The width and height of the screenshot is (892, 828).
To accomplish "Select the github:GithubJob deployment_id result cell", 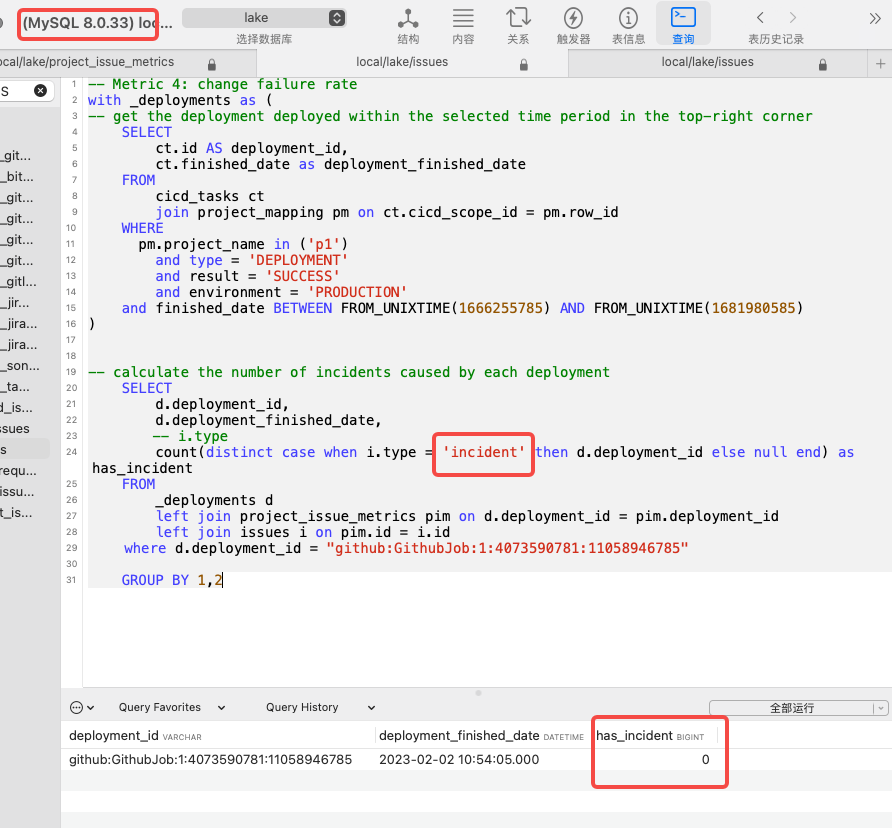I will point(210,760).
